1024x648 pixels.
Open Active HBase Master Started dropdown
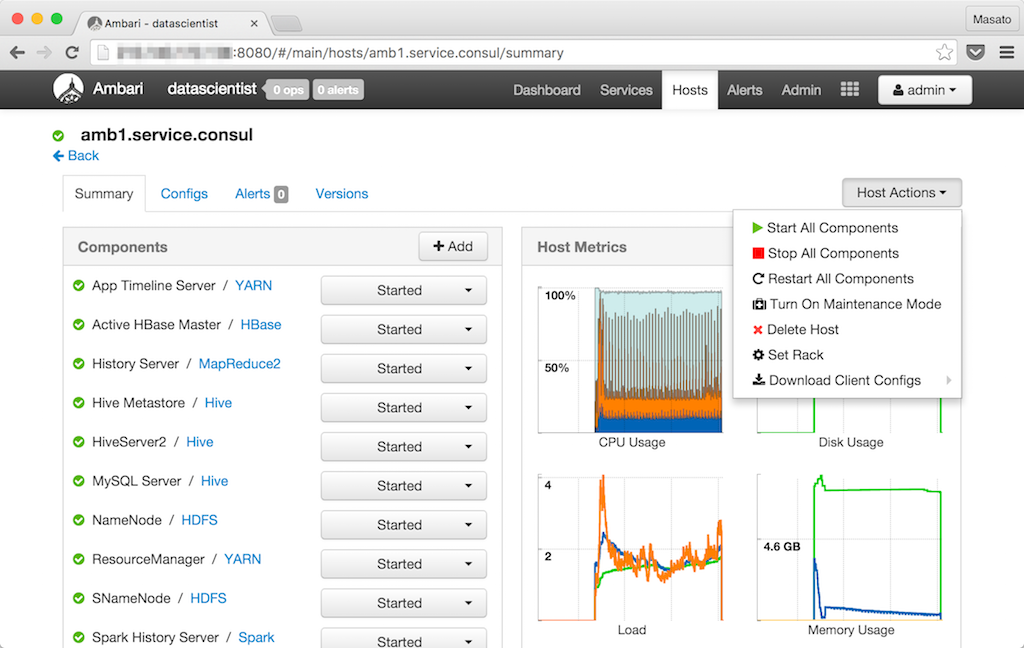click(404, 329)
